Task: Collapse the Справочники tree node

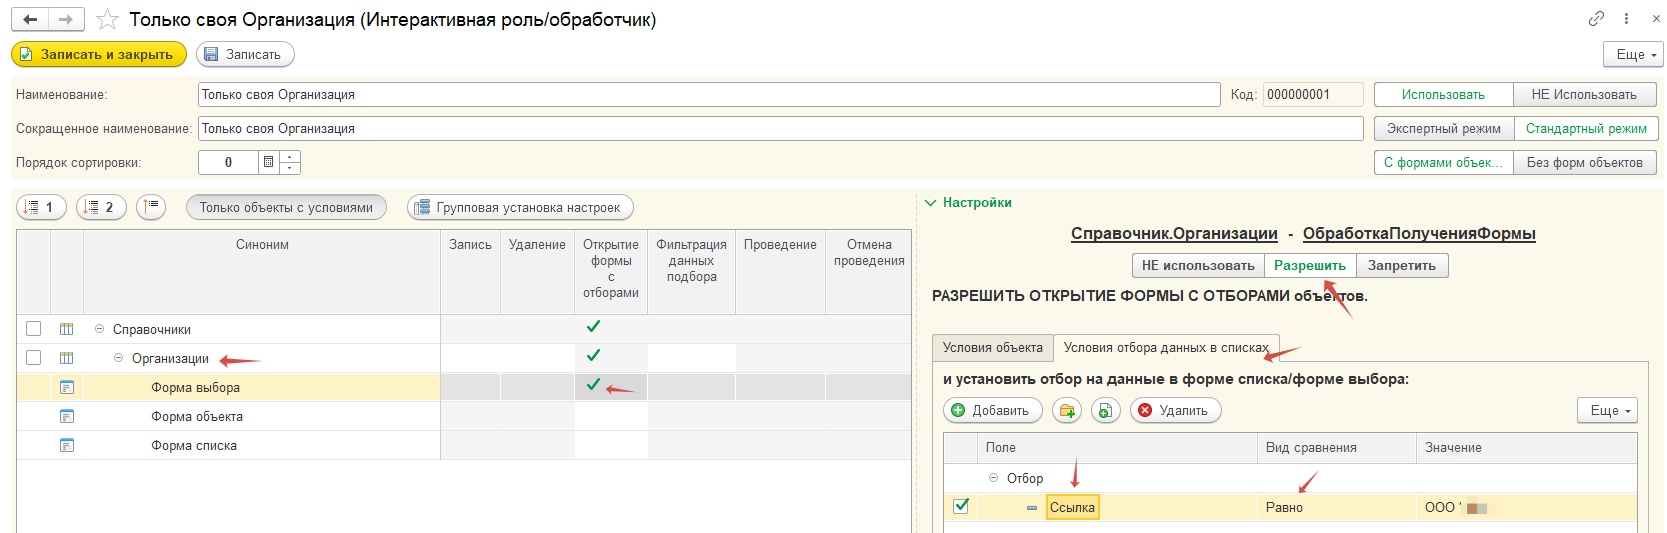Action: point(99,329)
